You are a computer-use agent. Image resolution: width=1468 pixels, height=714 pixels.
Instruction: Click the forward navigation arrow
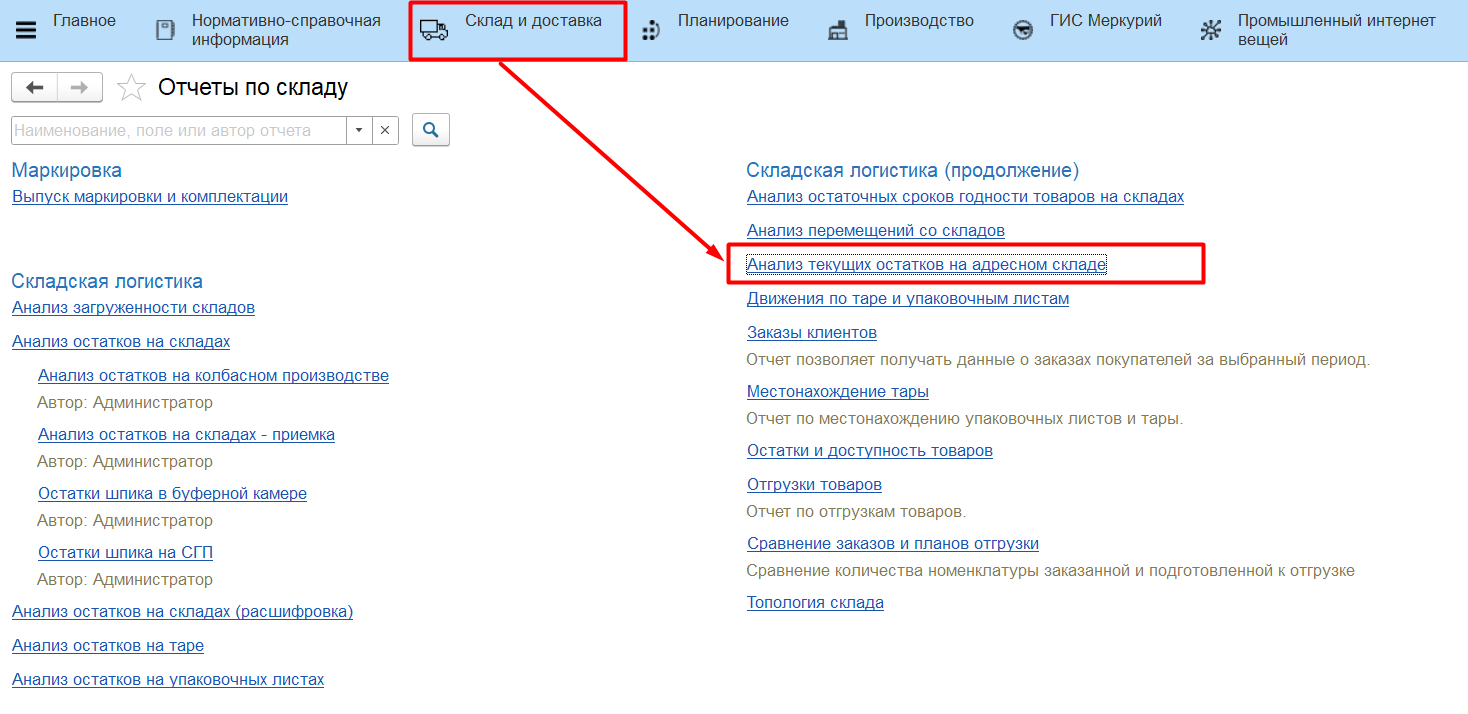(80, 88)
